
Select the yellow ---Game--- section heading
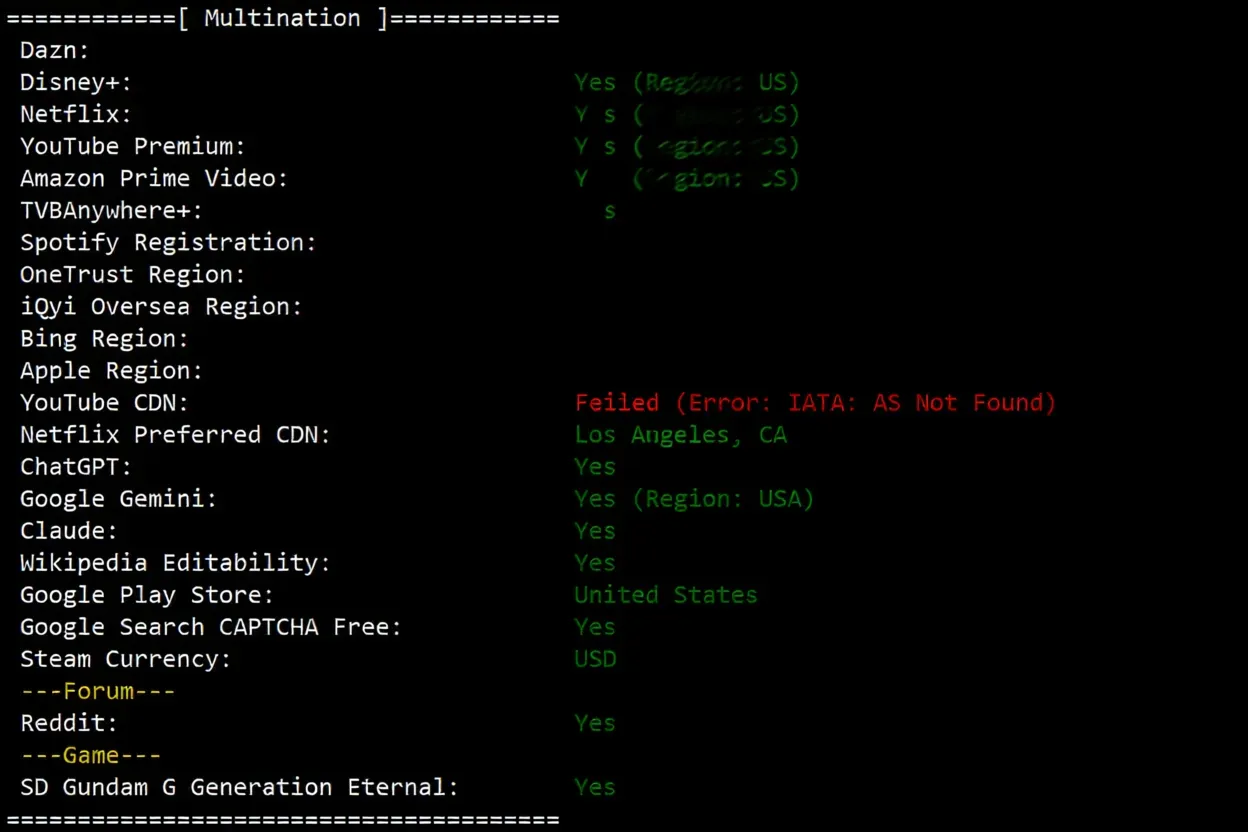[x=91, y=754]
